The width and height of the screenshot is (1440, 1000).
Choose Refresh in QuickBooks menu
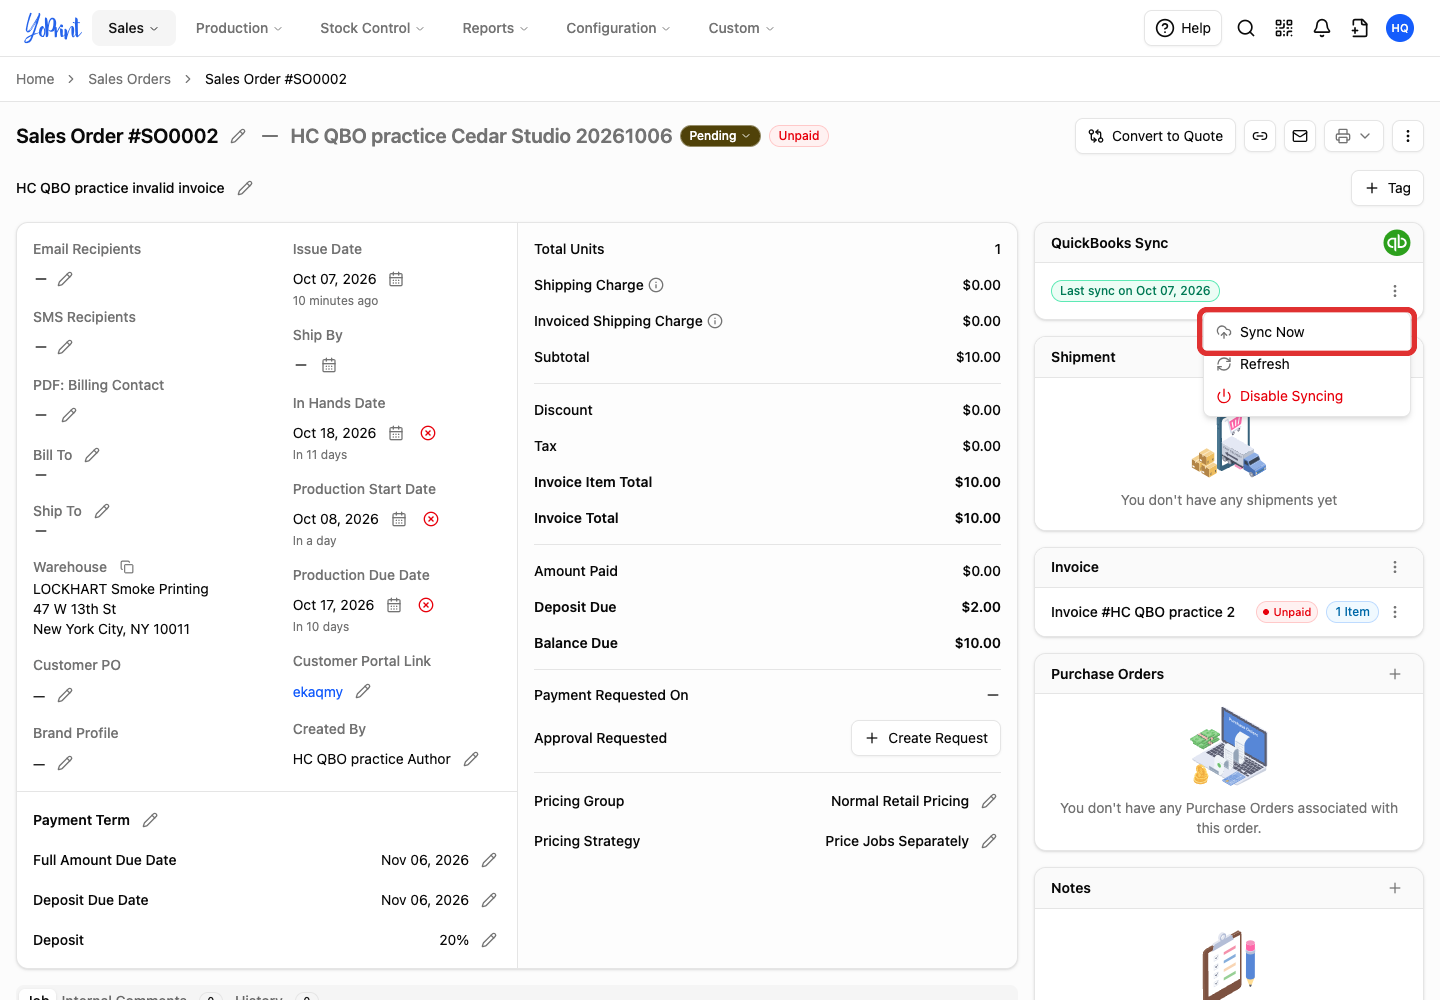pyautogui.click(x=1306, y=364)
